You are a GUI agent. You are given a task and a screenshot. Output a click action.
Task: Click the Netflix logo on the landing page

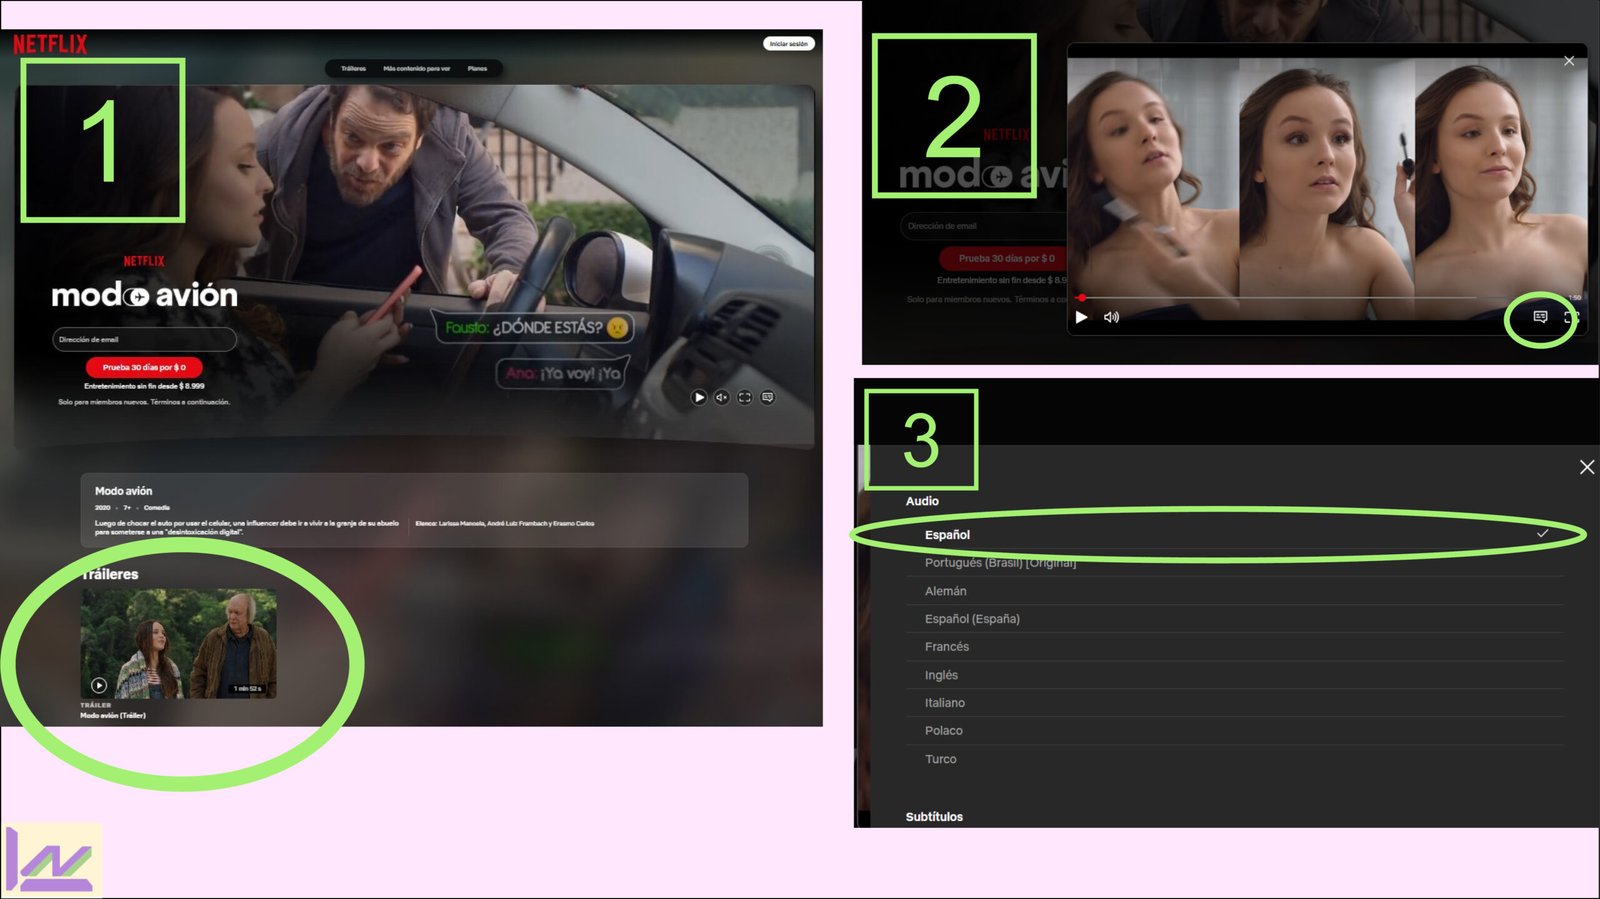pyautogui.click(x=50, y=44)
